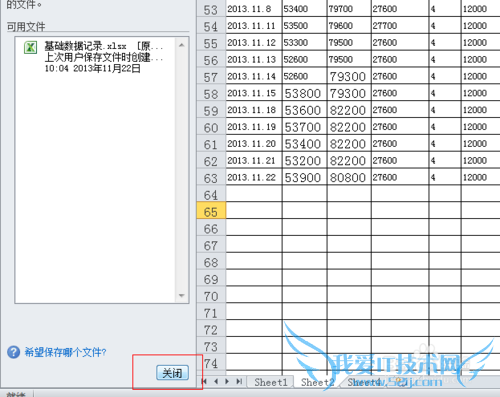The height and width of the screenshot is (397, 500).
Task: Click cell 79600 in row 54
Action: pyautogui.click(x=349, y=26)
